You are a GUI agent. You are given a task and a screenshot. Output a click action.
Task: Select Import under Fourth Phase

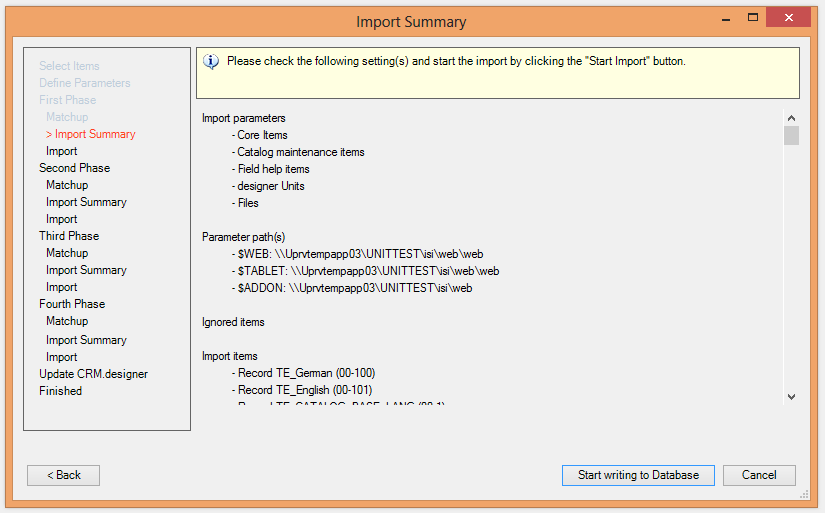pyautogui.click(x=61, y=357)
